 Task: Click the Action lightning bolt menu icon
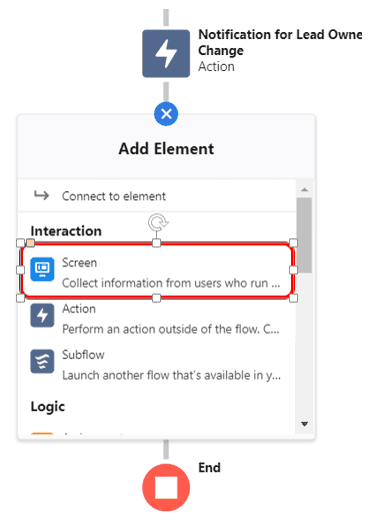point(42,315)
